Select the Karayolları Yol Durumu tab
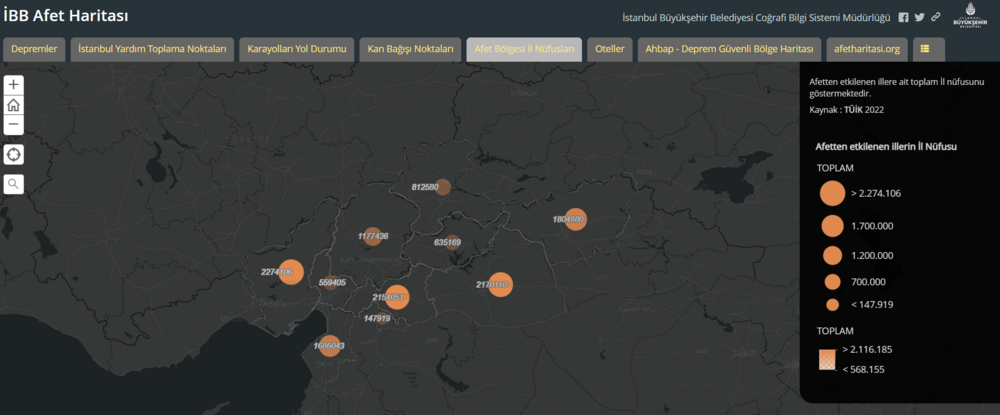 point(296,49)
